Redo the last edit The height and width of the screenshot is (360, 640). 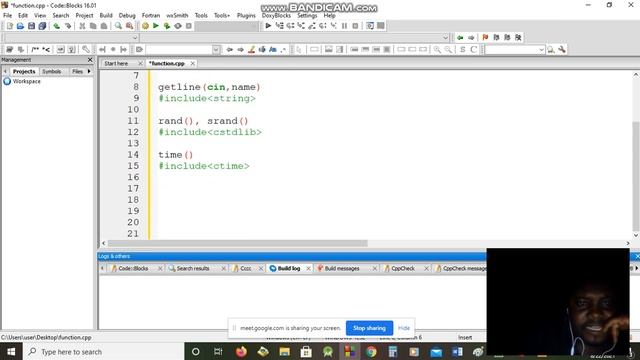pos(68,26)
